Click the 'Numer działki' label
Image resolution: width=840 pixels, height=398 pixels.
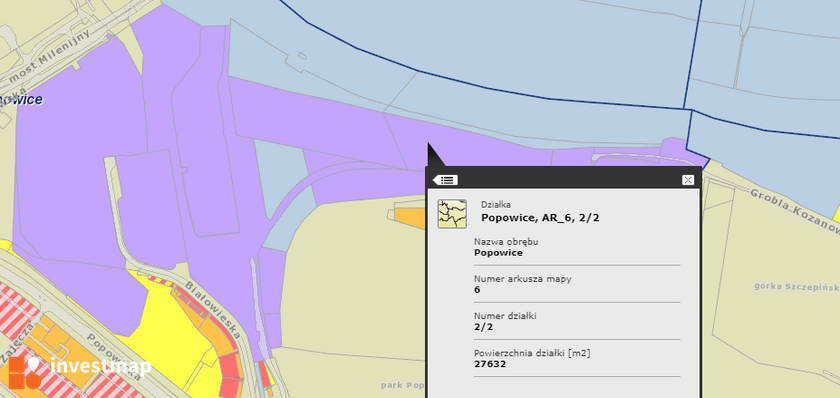point(505,316)
